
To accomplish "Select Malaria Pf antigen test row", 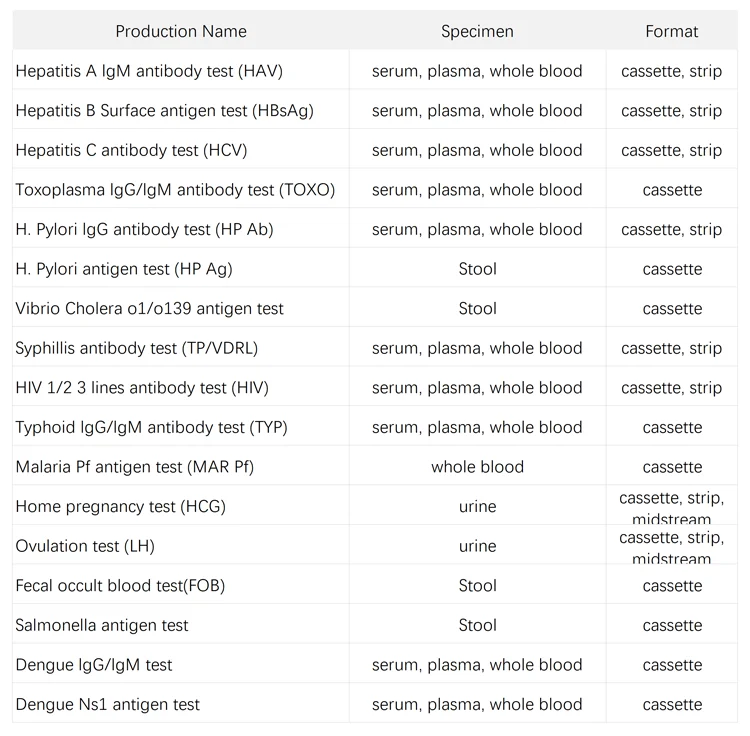I will click(x=134, y=467).
